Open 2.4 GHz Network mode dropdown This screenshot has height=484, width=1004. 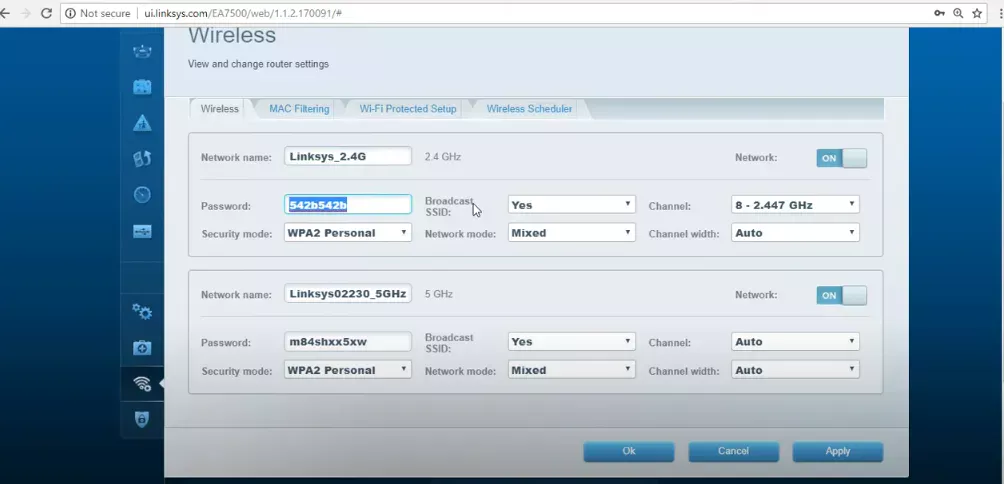coord(571,233)
